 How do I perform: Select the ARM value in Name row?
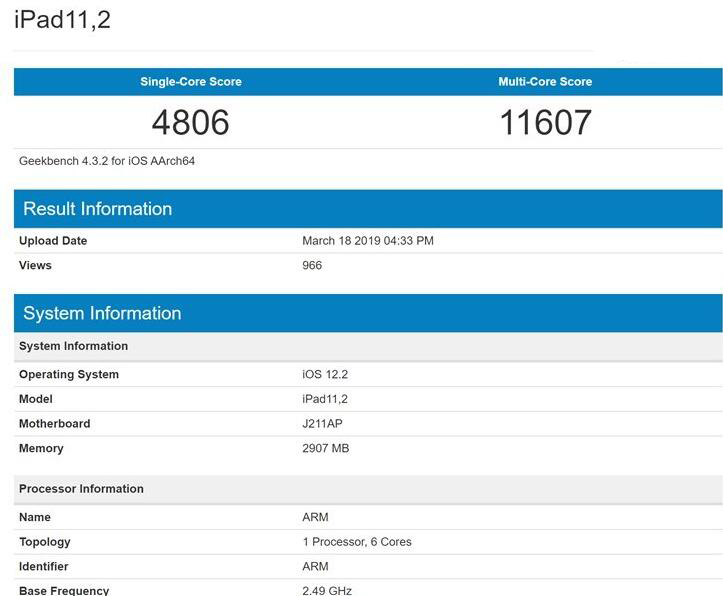point(315,518)
